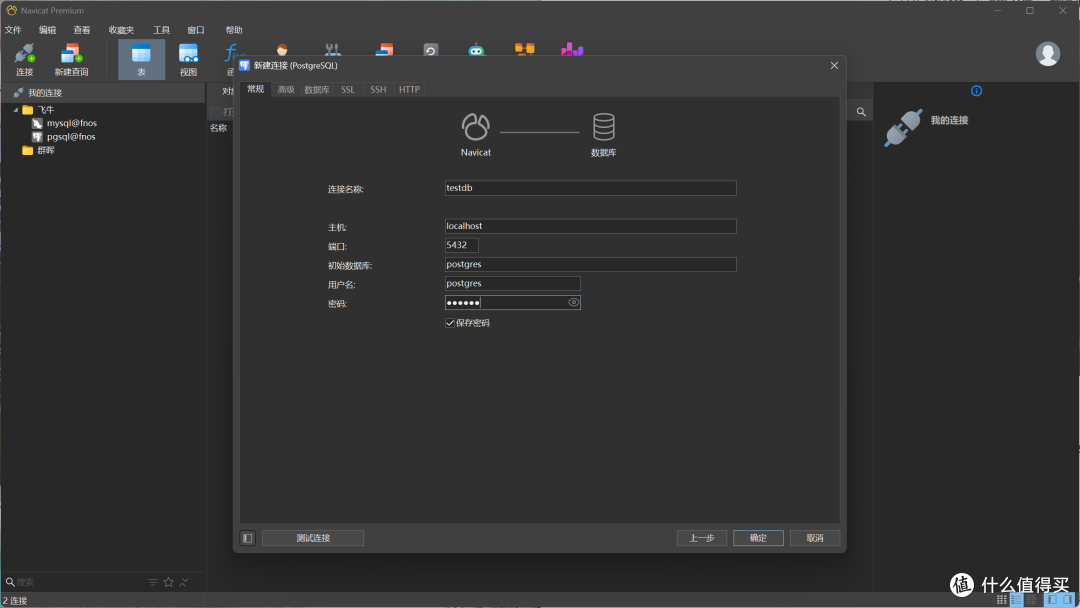Switch to the SSL tab
This screenshot has width=1080, height=608.
(348, 90)
